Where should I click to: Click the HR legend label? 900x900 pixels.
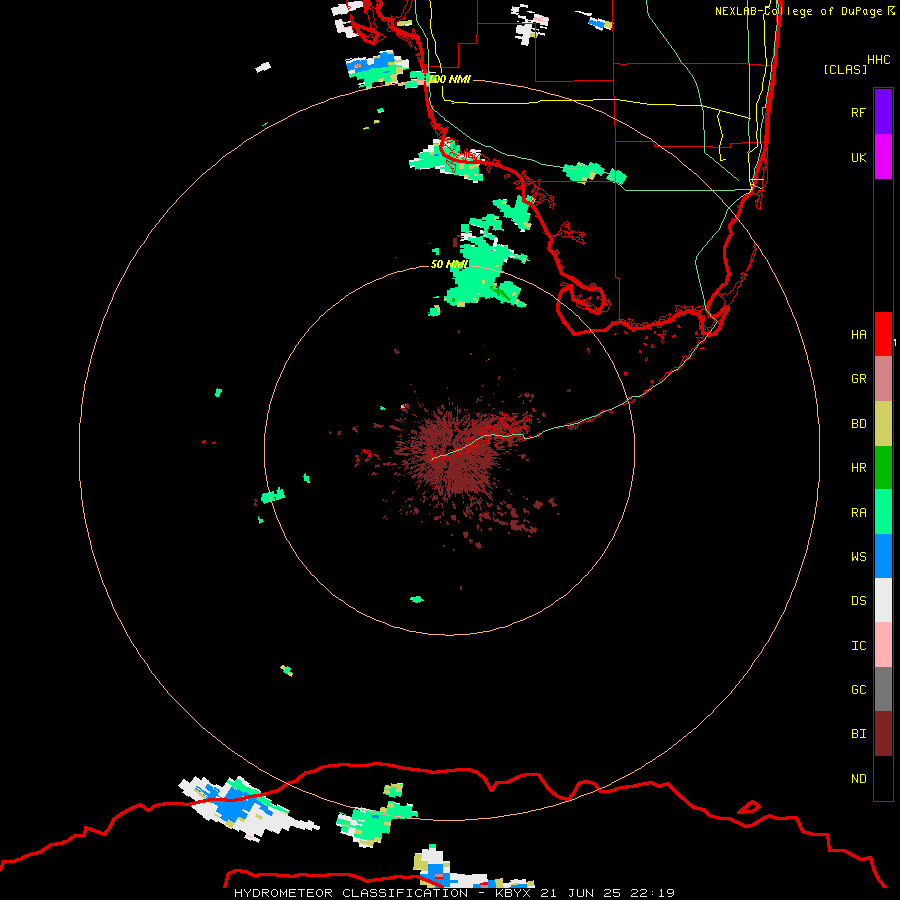tap(858, 468)
